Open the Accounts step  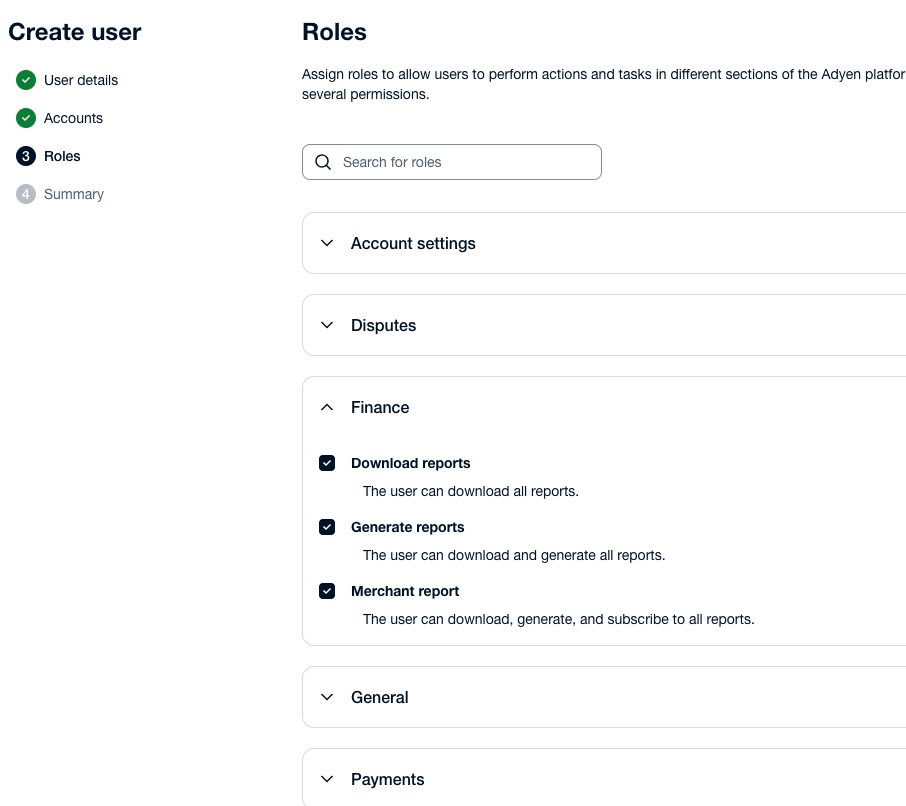pyautogui.click(x=73, y=118)
